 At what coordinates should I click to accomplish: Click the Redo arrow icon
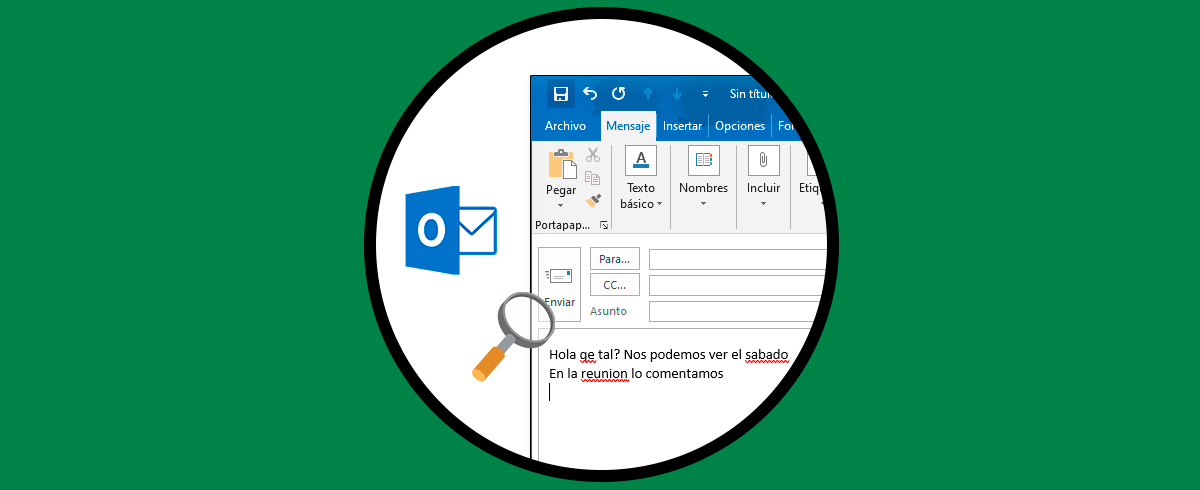(x=619, y=94)
